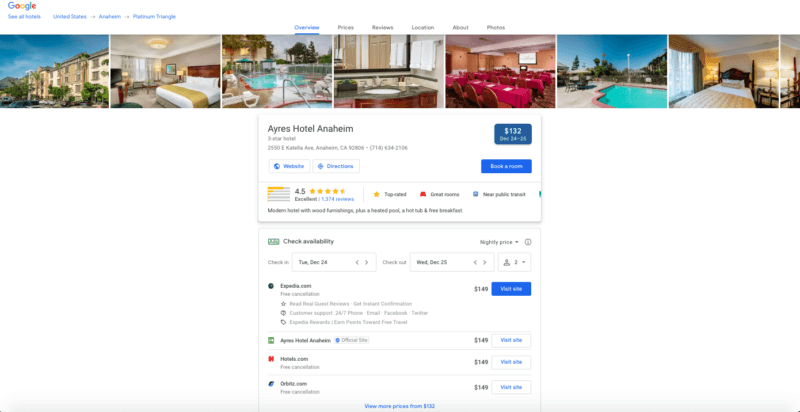
Task: Click the Top-rated star icon
Action: click(377, 194)
